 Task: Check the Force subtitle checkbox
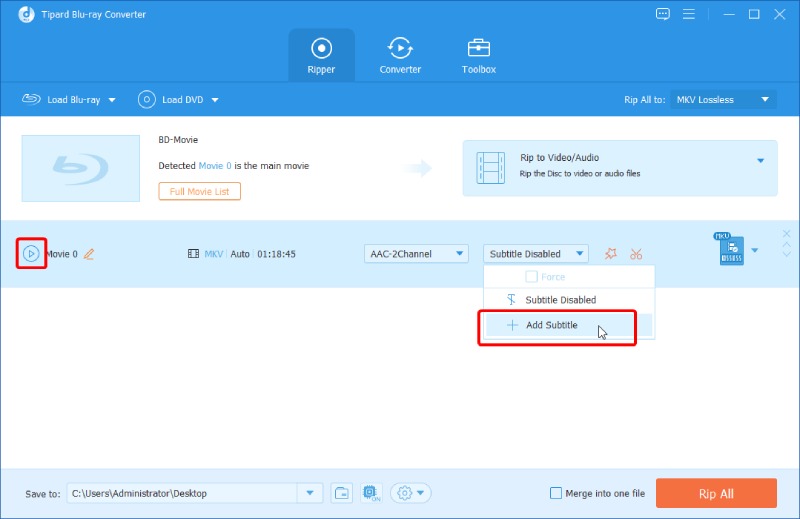531,277
